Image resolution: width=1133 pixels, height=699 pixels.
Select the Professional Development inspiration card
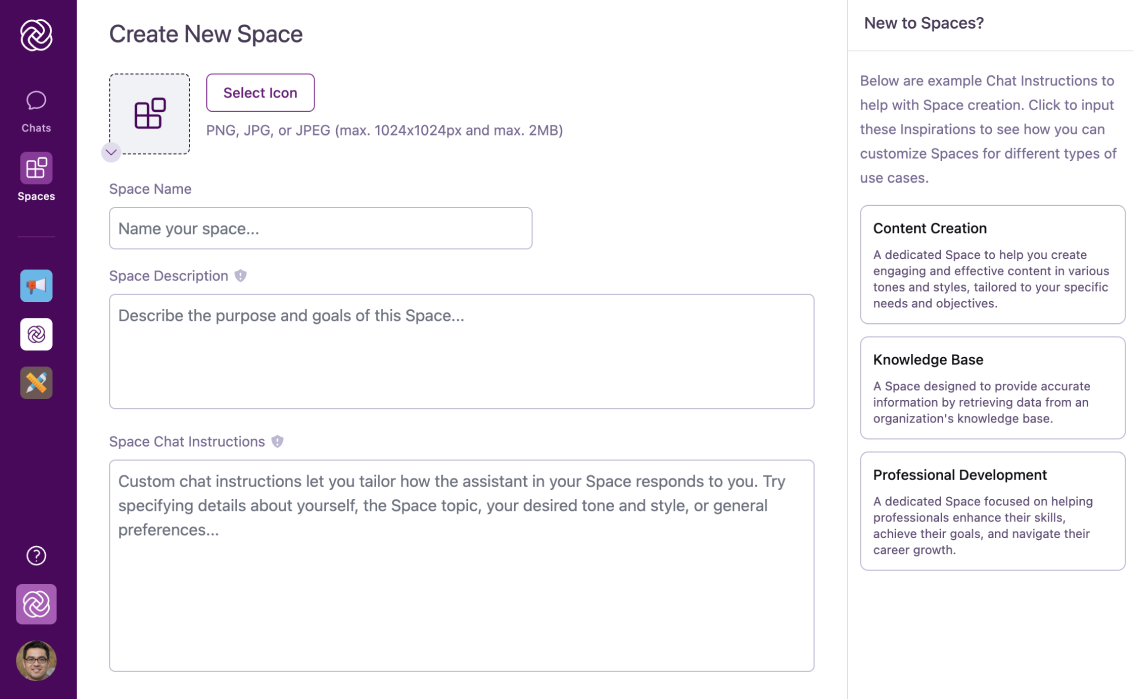tap(992, 511)
